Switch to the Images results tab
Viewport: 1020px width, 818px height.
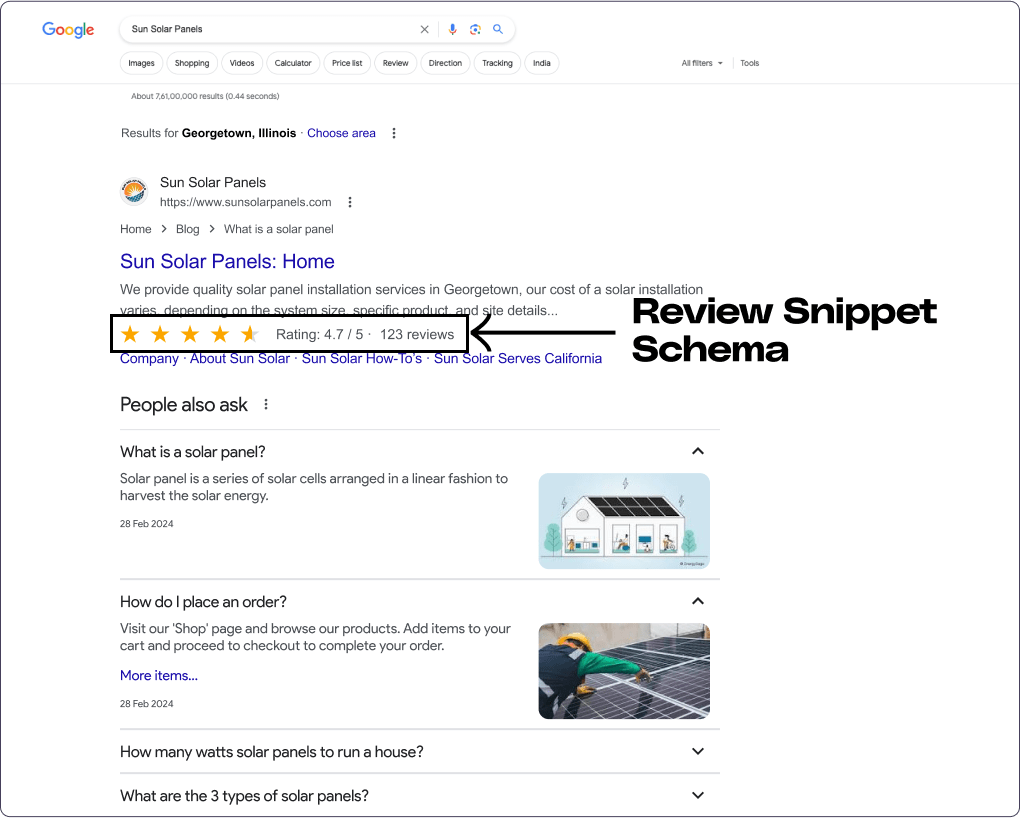[x=141, y=62]
